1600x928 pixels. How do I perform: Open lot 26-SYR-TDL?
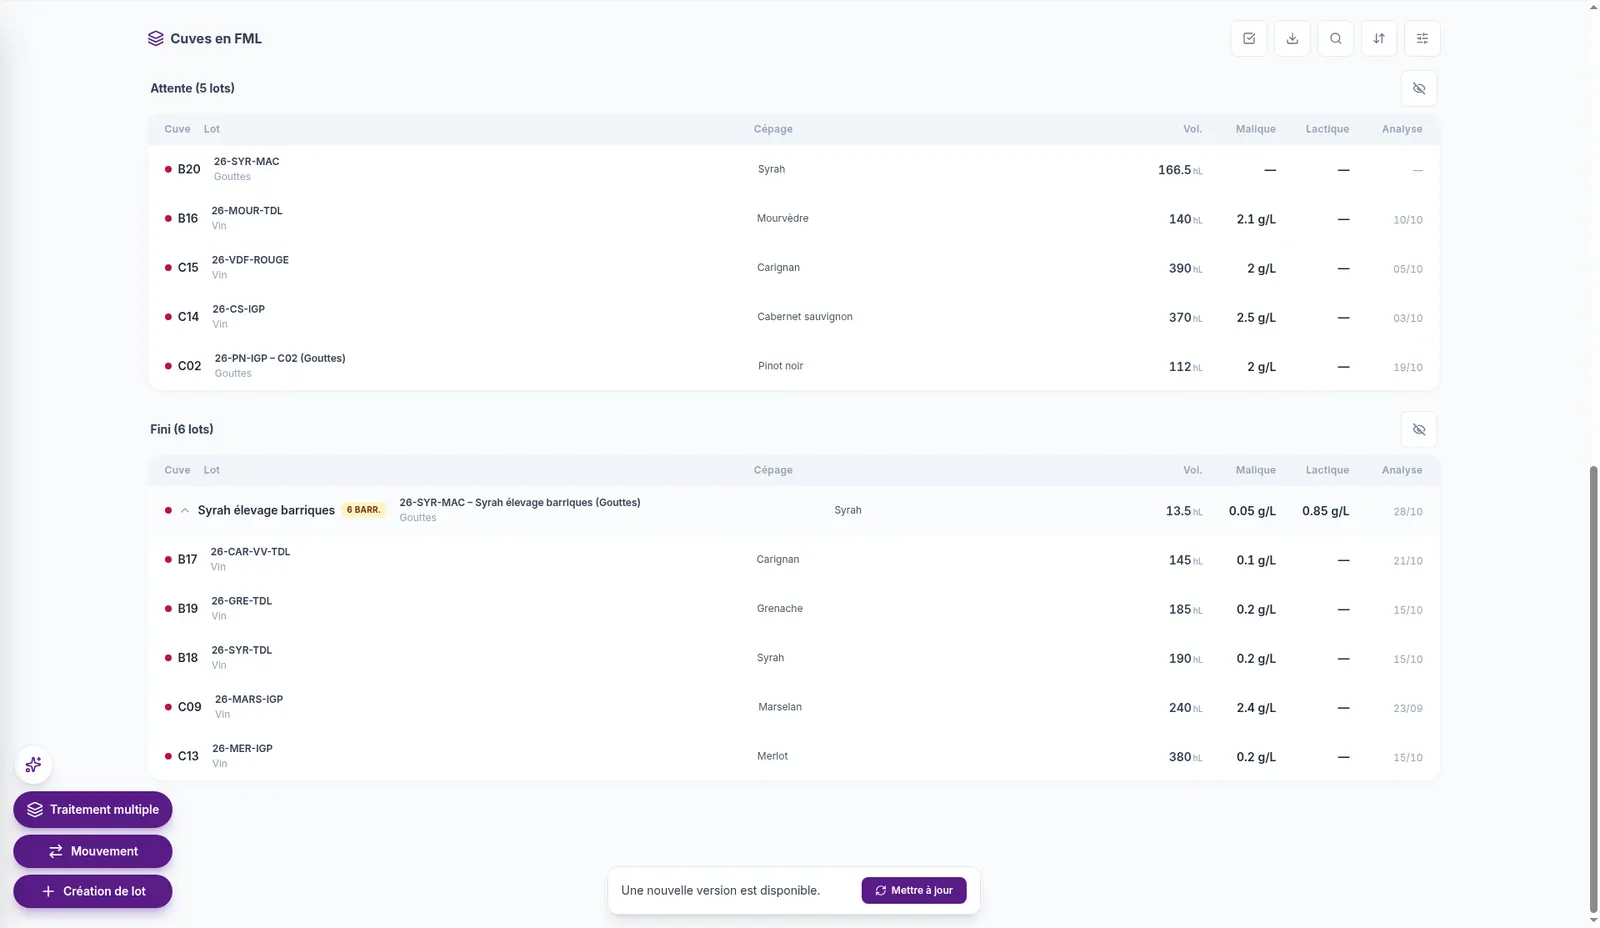pyautogui.click(x=241, y=650)
